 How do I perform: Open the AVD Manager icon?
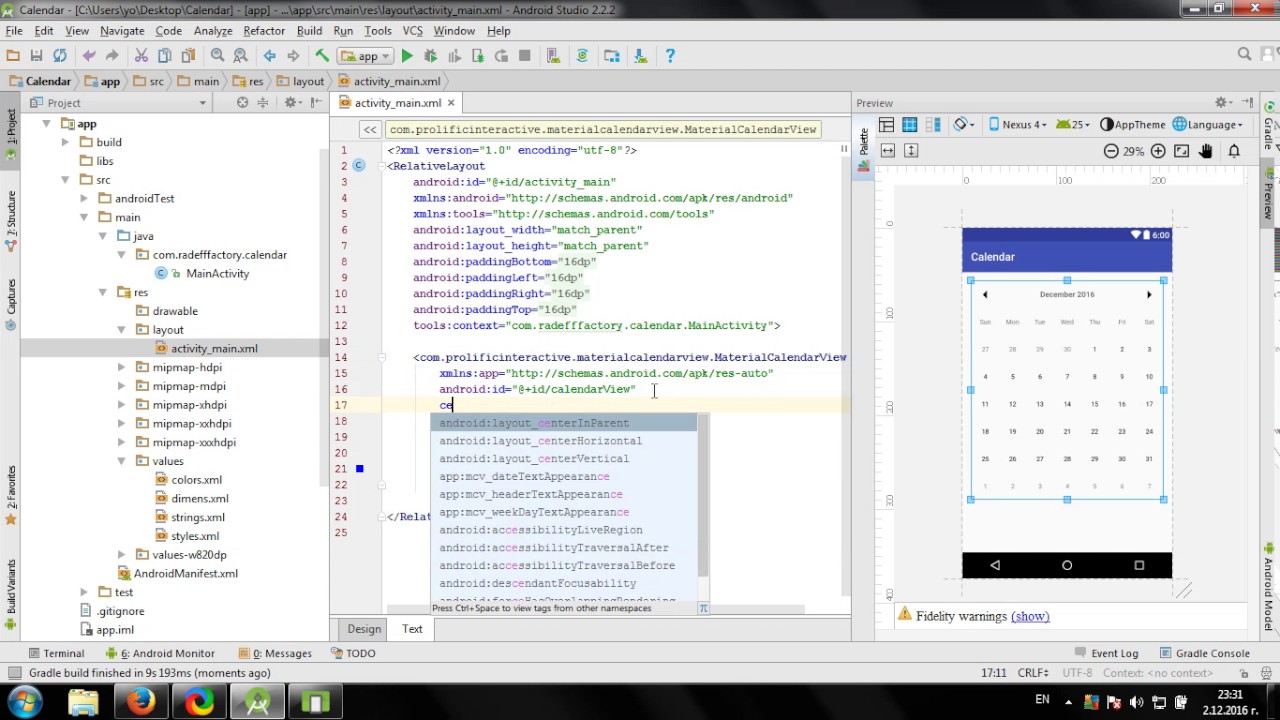pyautogui.click(x=553, y=56)
